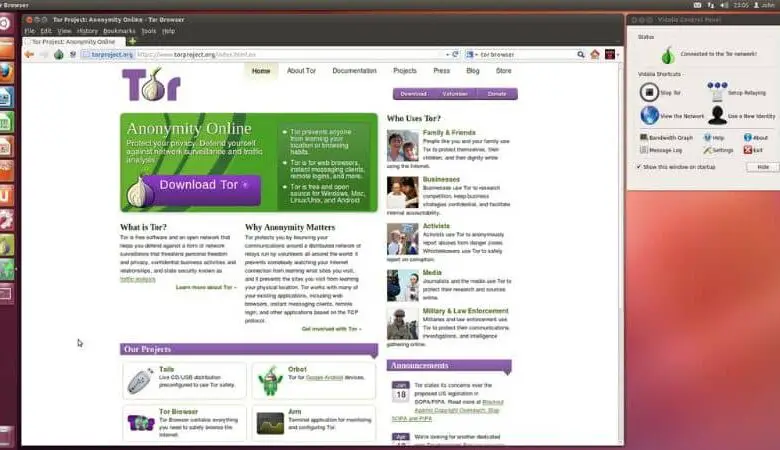Click the NoScript icon next to Torbutton
Image resolution: width=780 pixels, height=450 pixels.
click(x=73, y=54)
